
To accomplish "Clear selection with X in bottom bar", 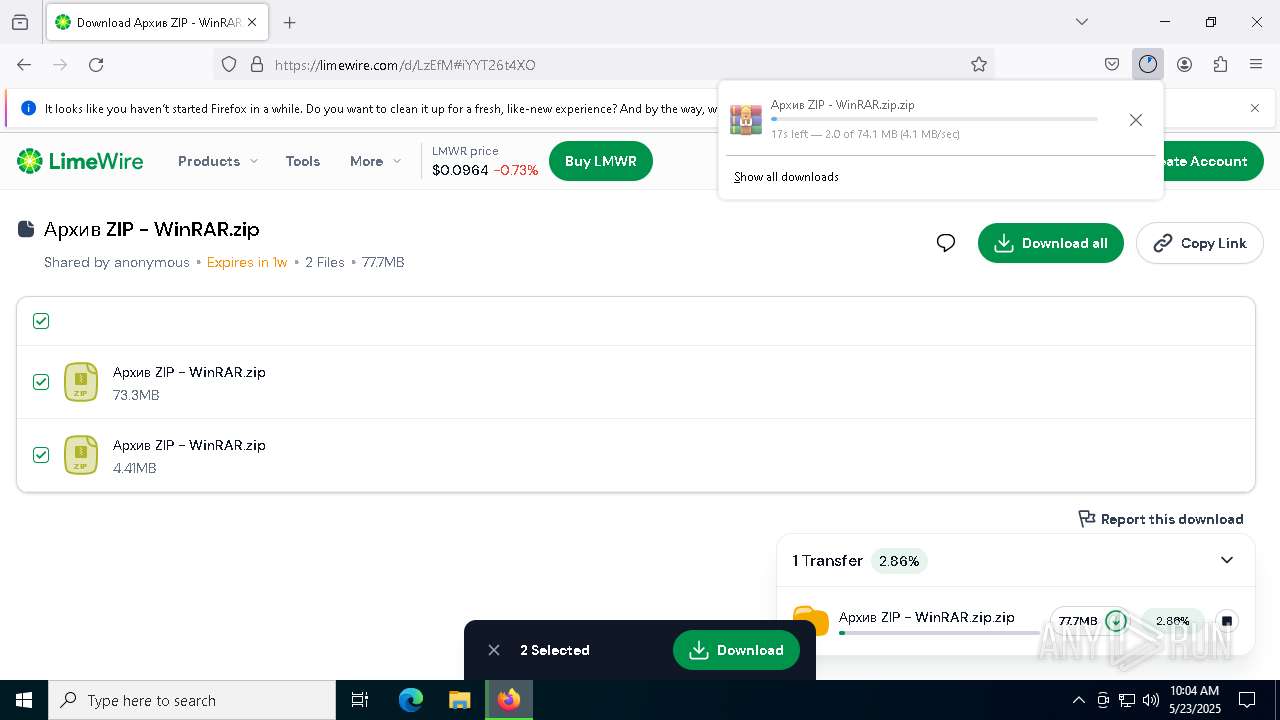I will 494,650.
